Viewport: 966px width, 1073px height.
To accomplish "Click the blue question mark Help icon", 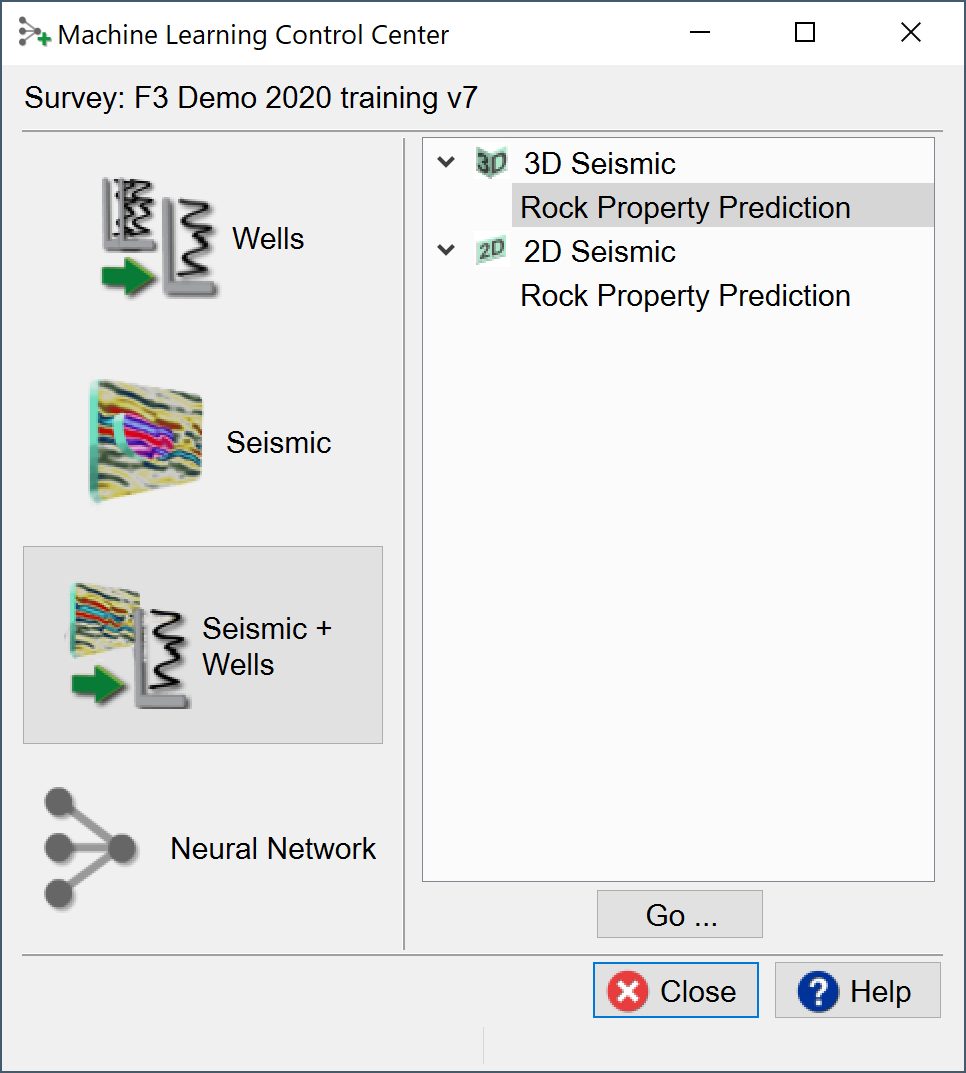I will click(818, 991).
